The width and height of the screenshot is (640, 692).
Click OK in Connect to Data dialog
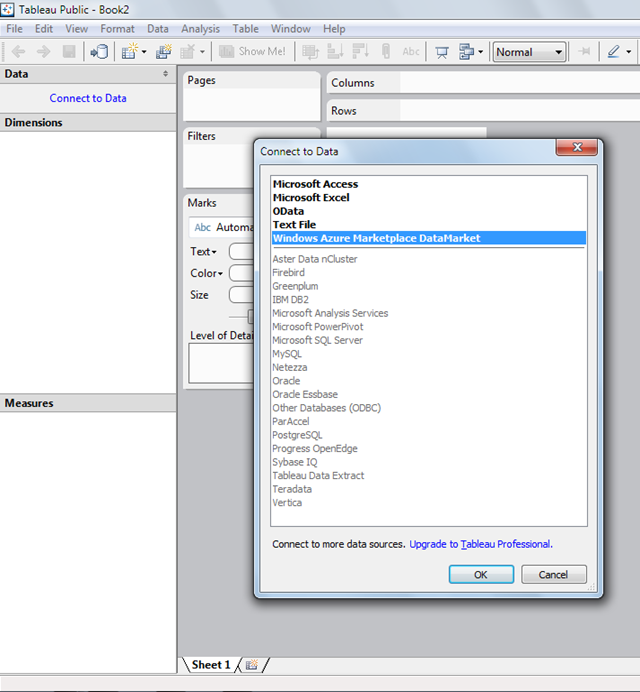(x=481, y=575)
